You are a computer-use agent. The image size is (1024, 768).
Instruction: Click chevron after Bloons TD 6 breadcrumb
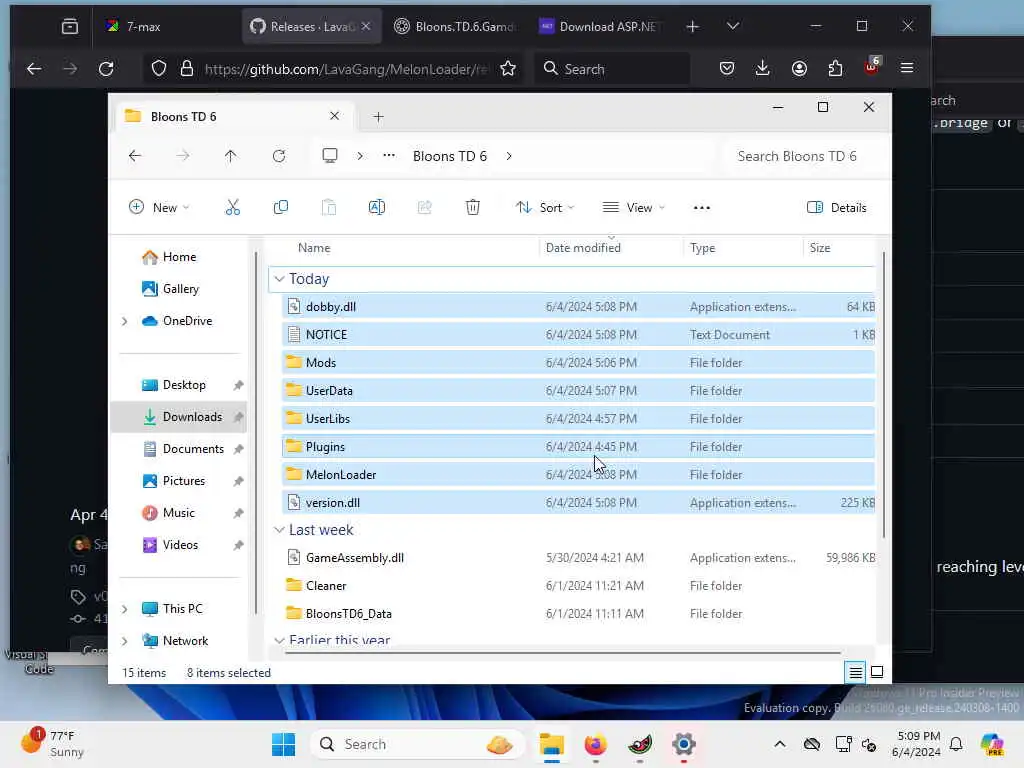pyautogui.click(x=509, y=156)
